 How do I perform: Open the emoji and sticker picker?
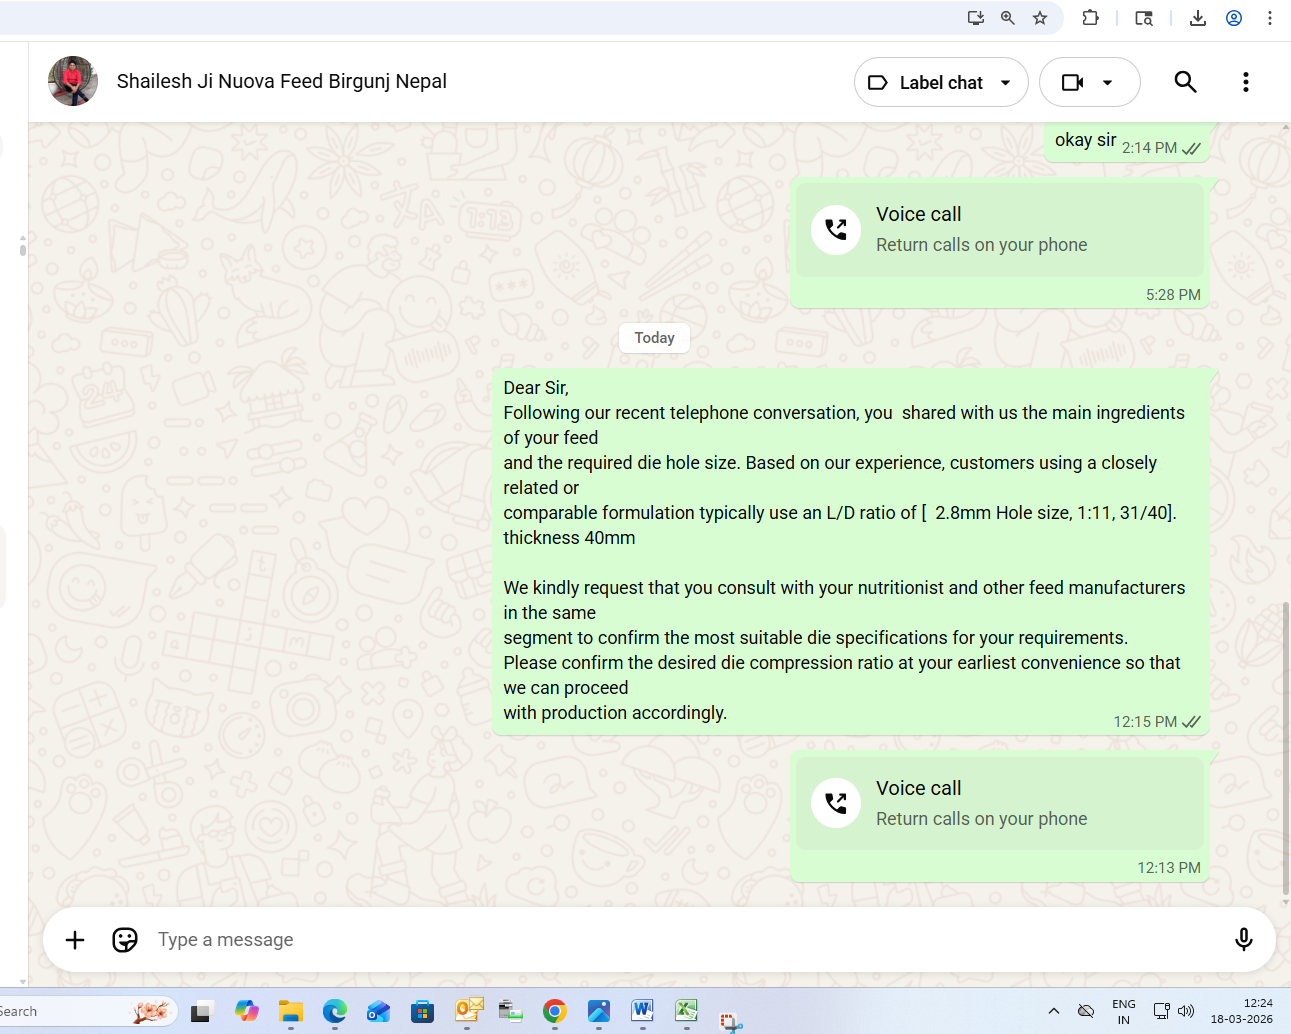point(125,940)
